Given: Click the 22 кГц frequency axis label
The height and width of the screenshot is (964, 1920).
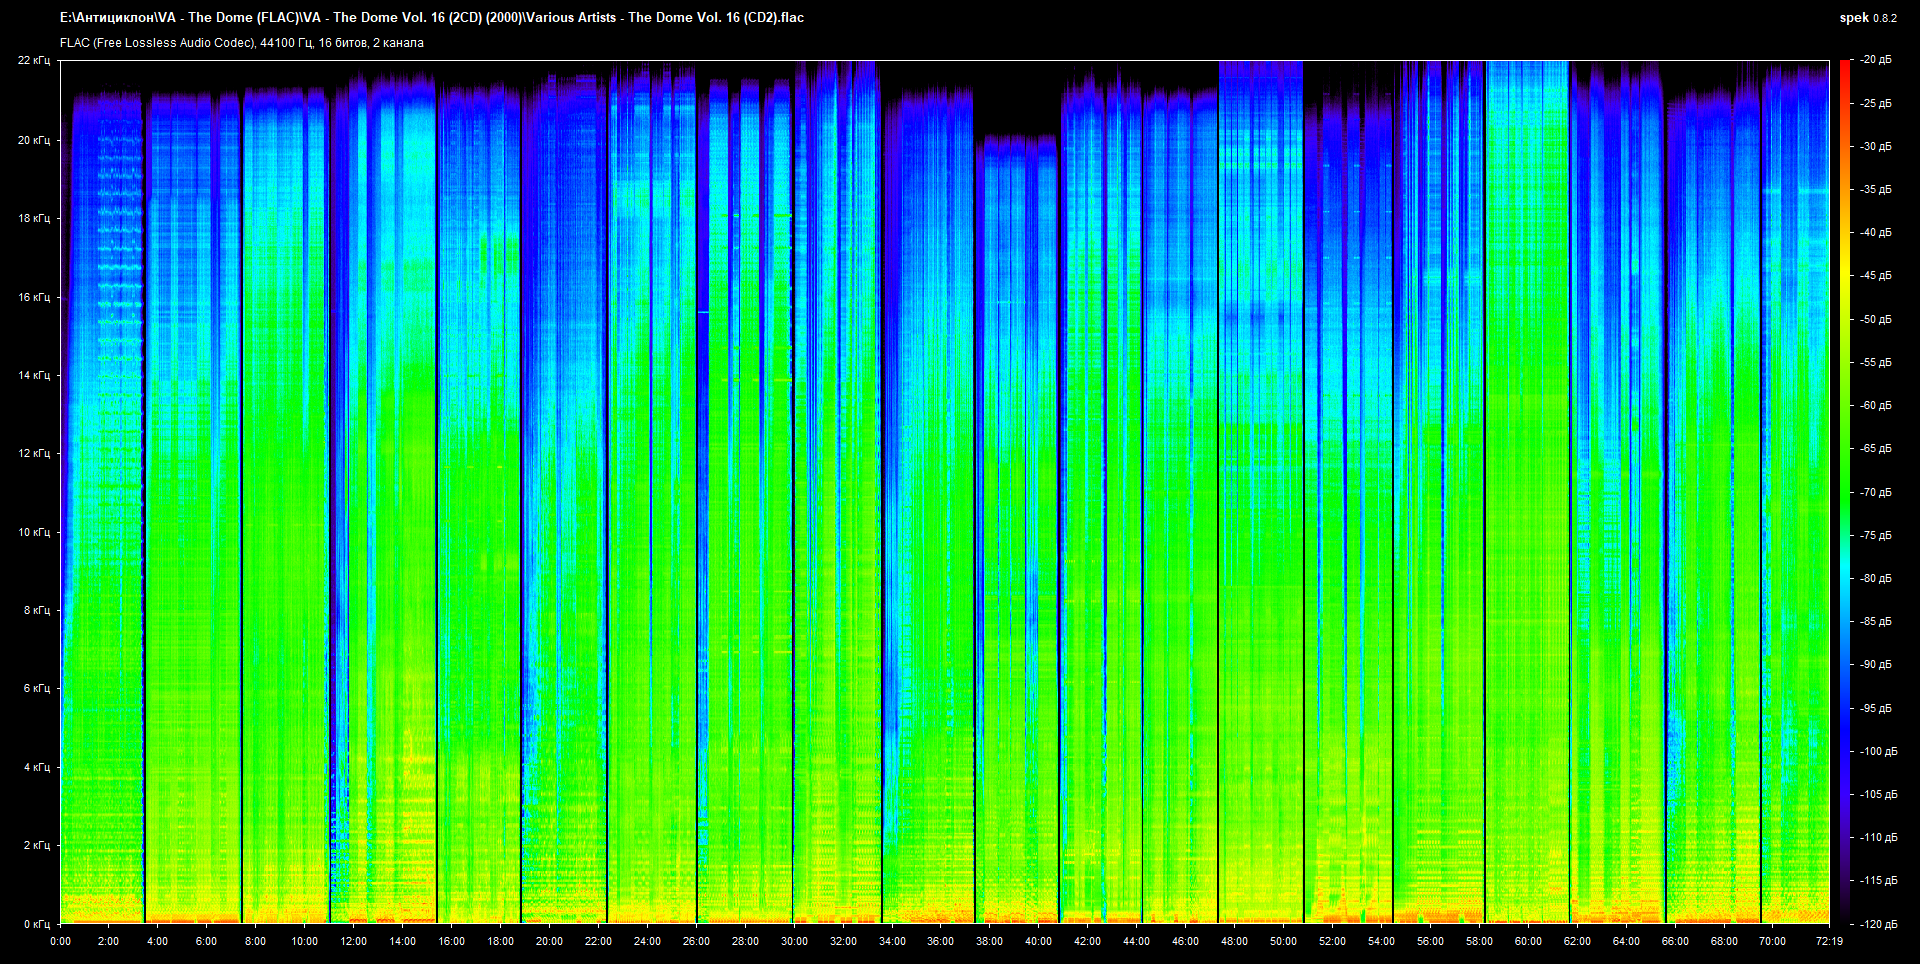Looking at the screenshot, I should pos(34,60).
